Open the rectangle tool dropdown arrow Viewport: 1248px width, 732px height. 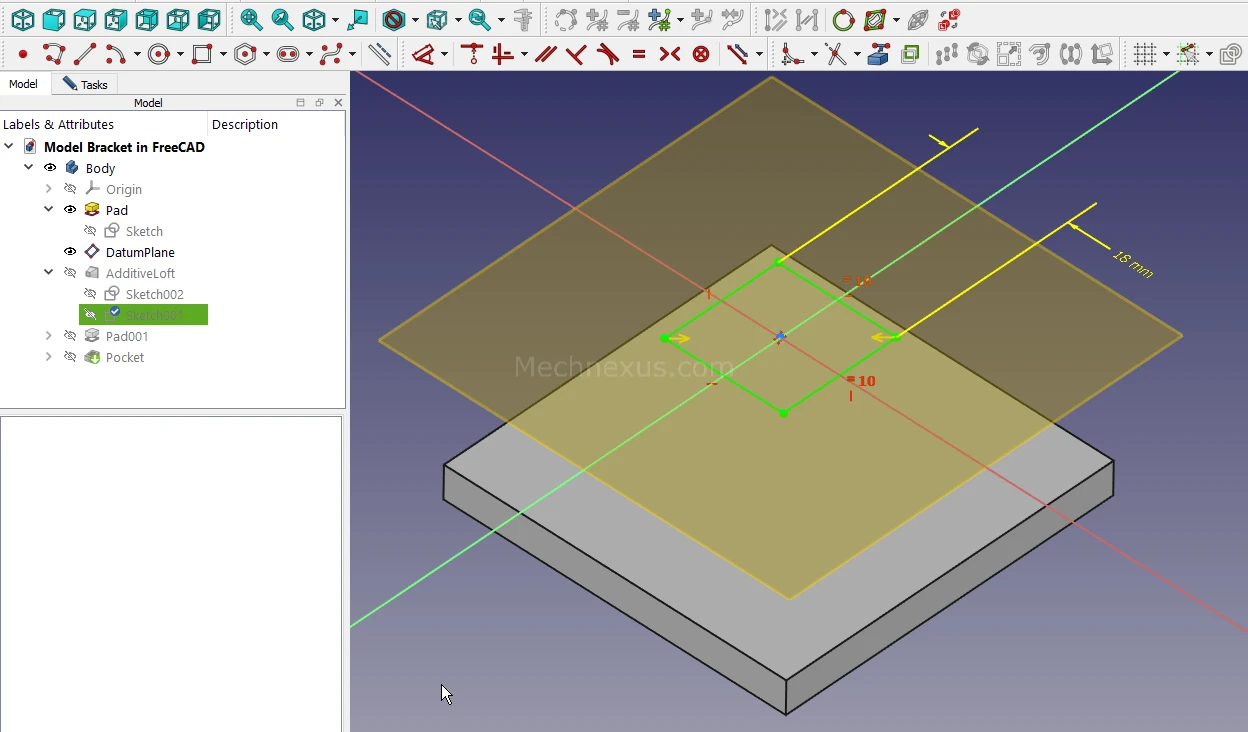(x=223, y=55)
